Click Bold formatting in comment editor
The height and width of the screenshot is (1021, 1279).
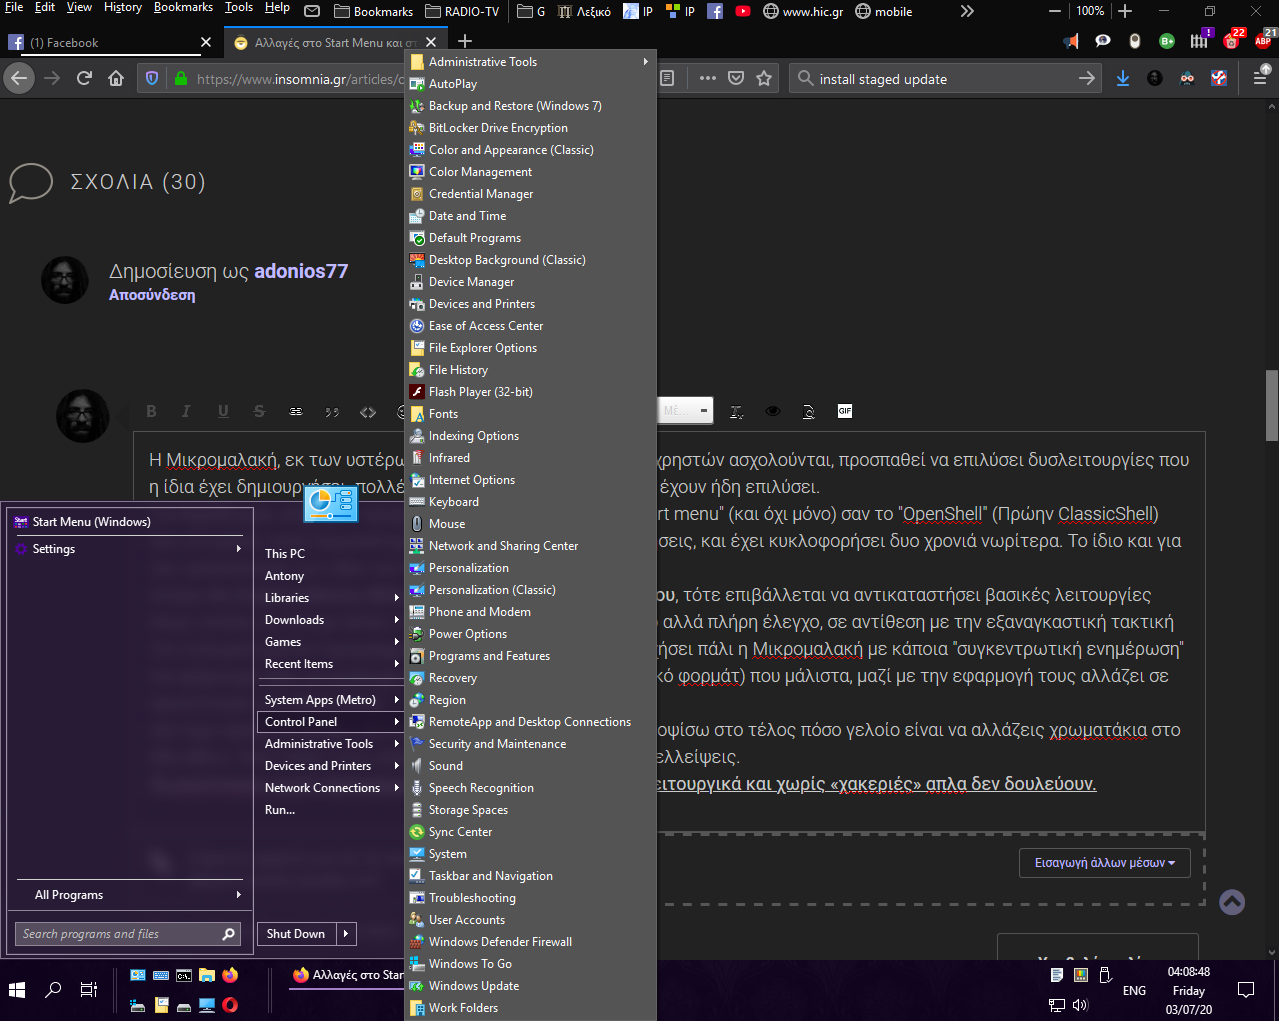coord(151,411)
